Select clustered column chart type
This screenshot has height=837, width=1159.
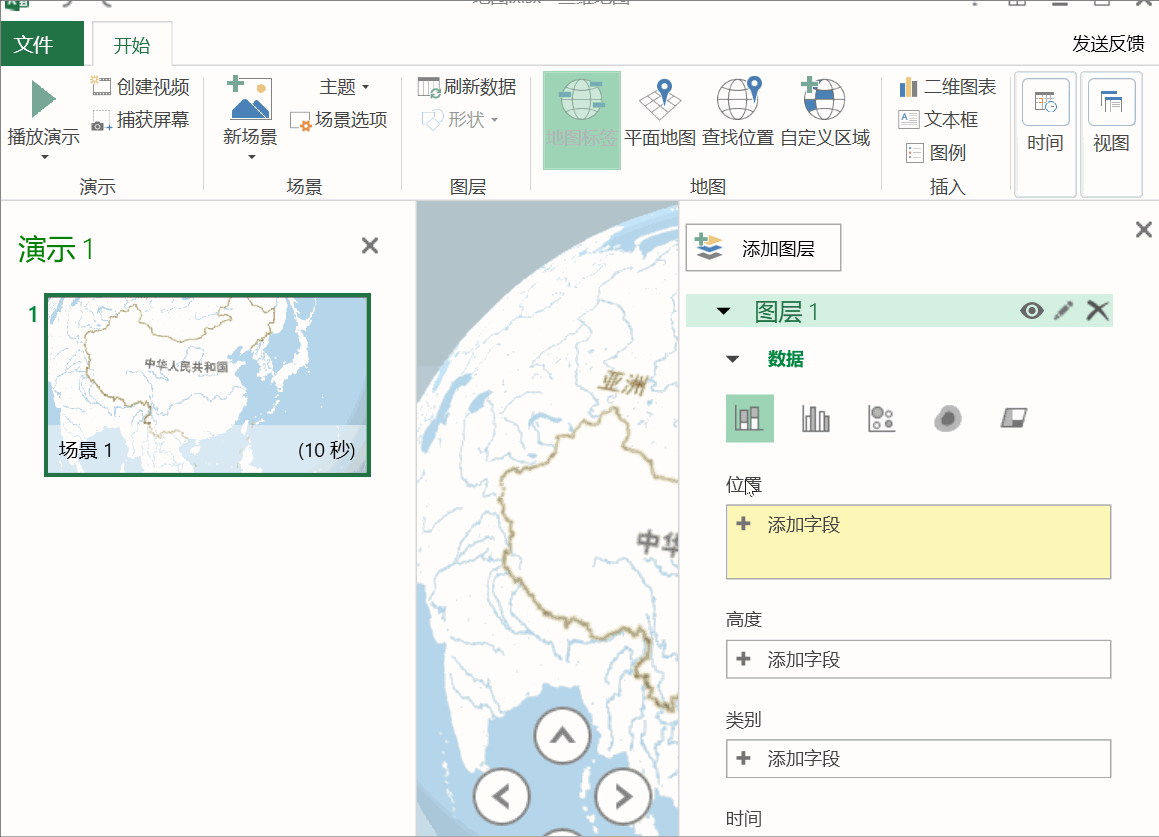click(x=815, y=418)
